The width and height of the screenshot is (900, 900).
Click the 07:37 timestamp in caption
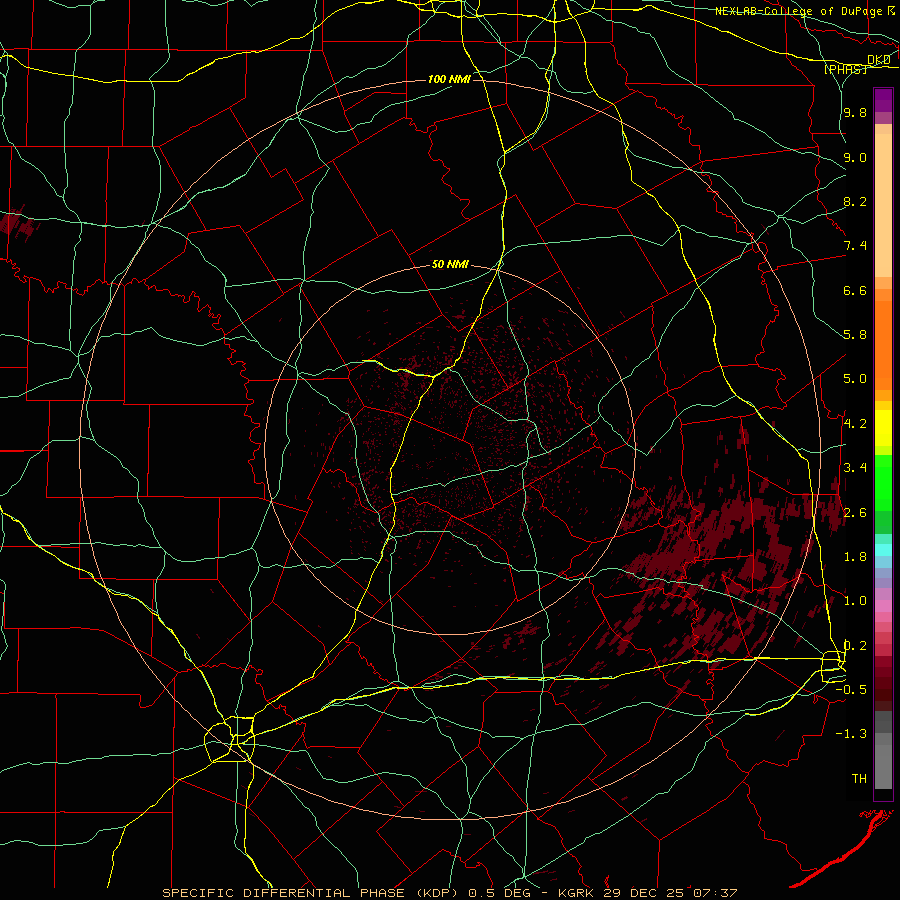(715, 893)
